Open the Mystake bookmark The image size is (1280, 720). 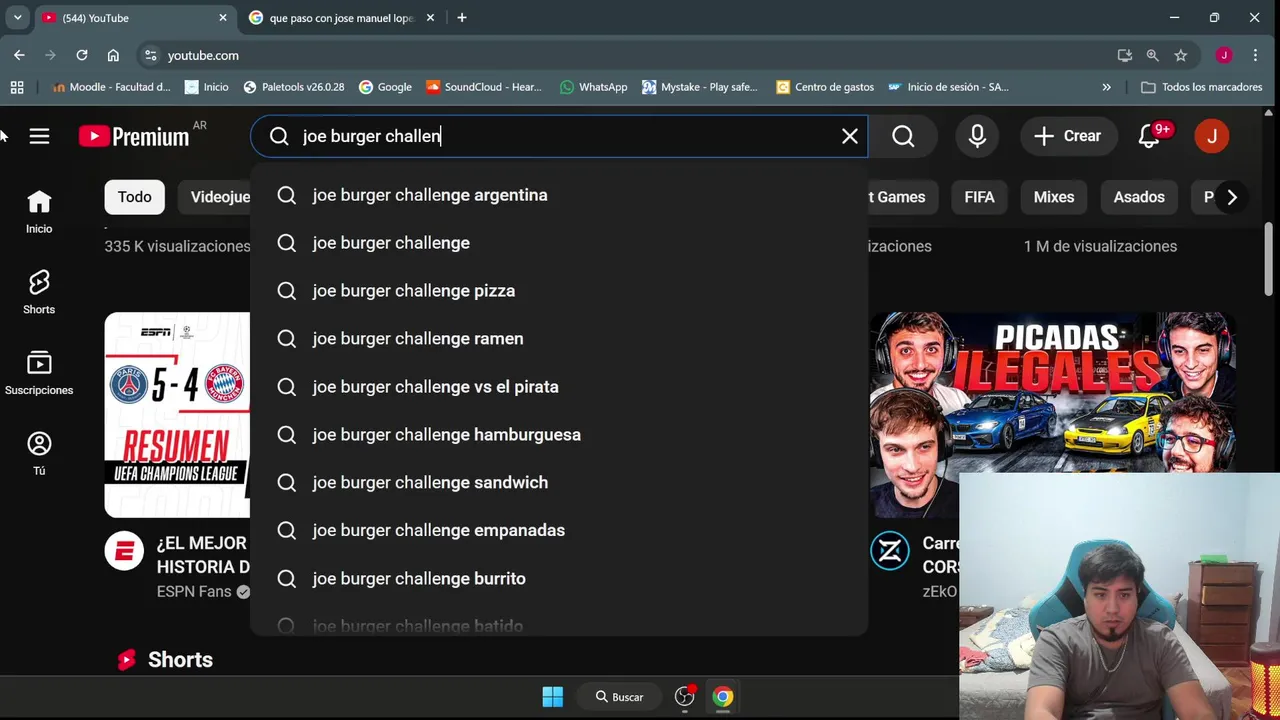pyautogui.click(x=700, y=87)
